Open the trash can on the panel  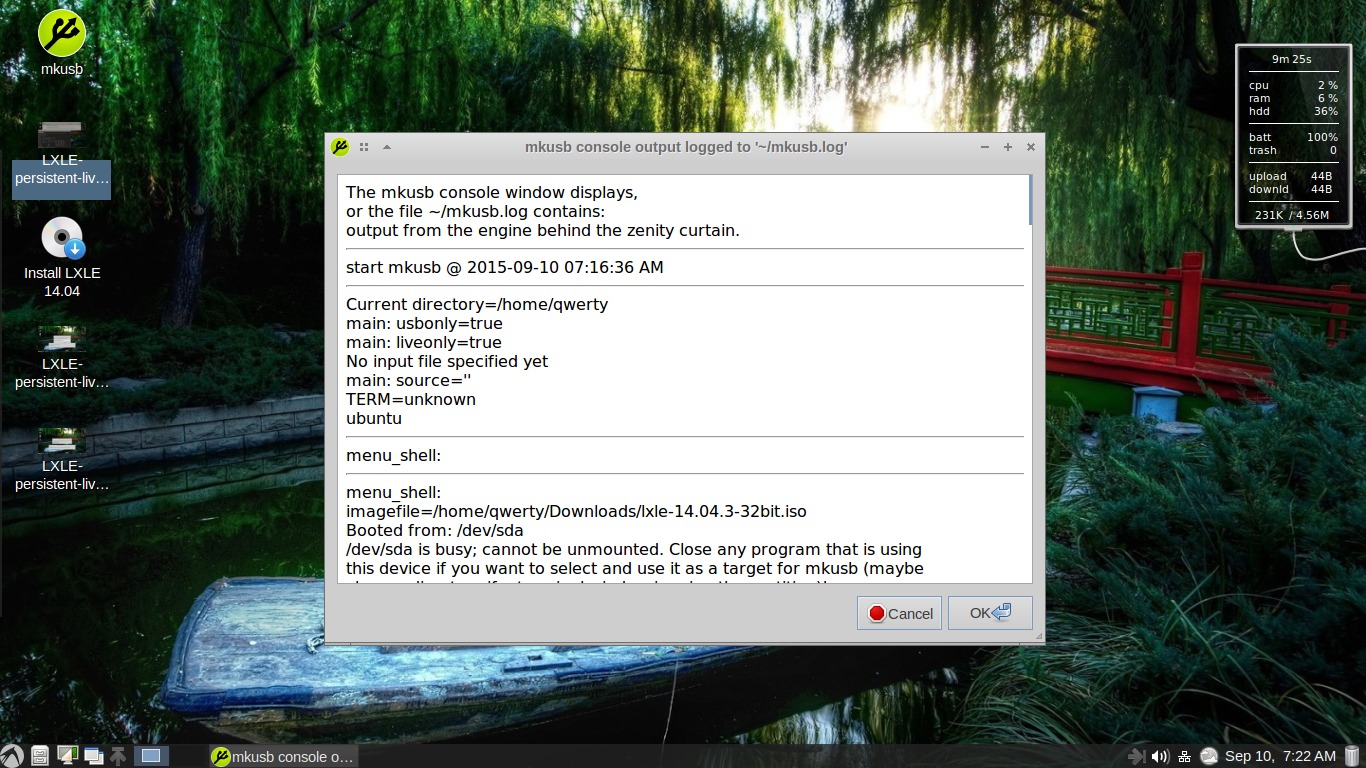pyautogui.click(x=1353, y=756)
